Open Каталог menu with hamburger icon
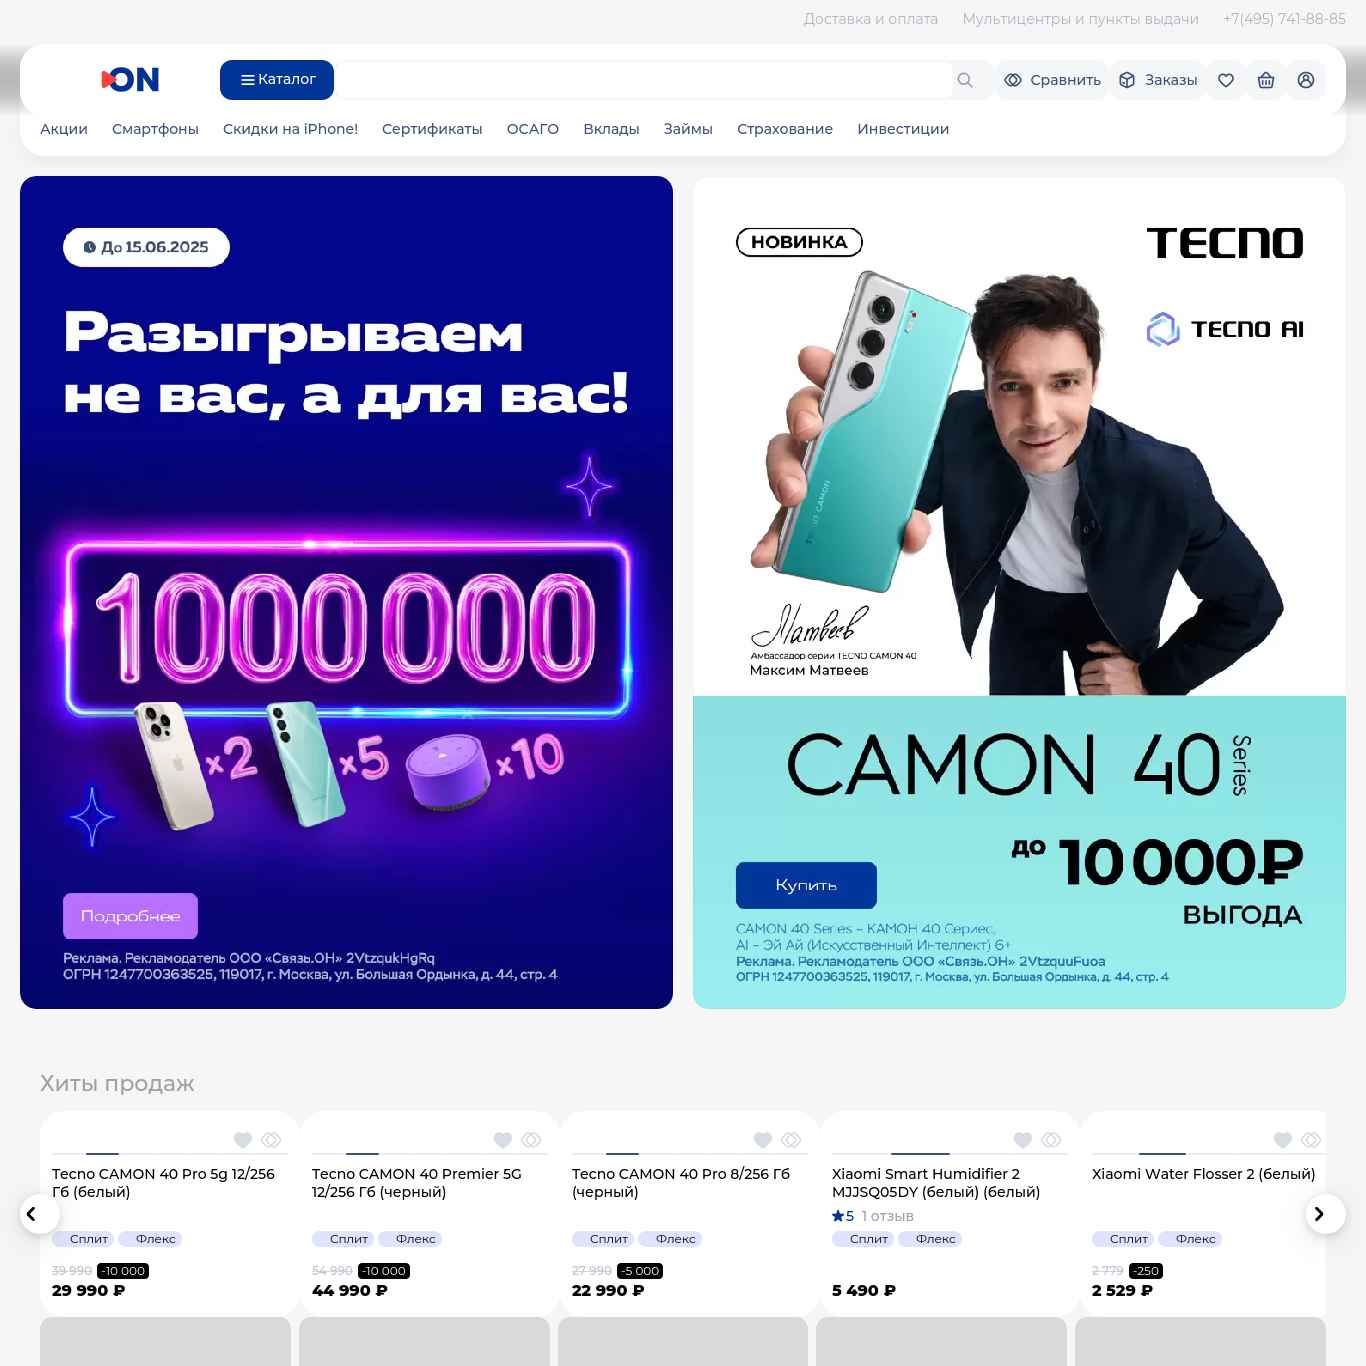 coord(277,80)
